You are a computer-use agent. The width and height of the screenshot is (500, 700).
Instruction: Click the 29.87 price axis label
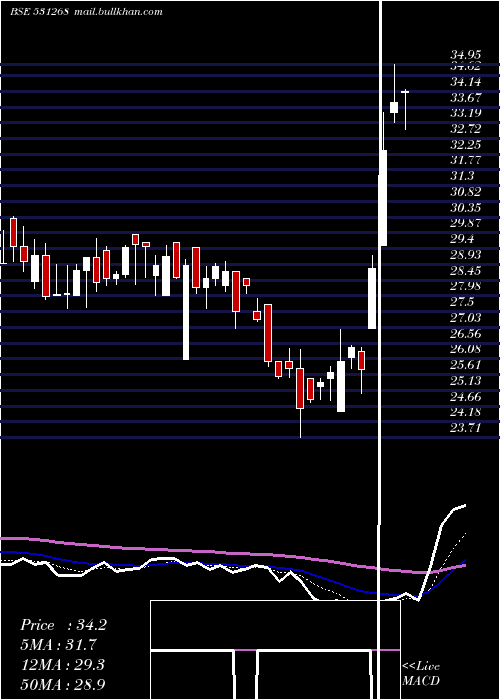point(466,223)
